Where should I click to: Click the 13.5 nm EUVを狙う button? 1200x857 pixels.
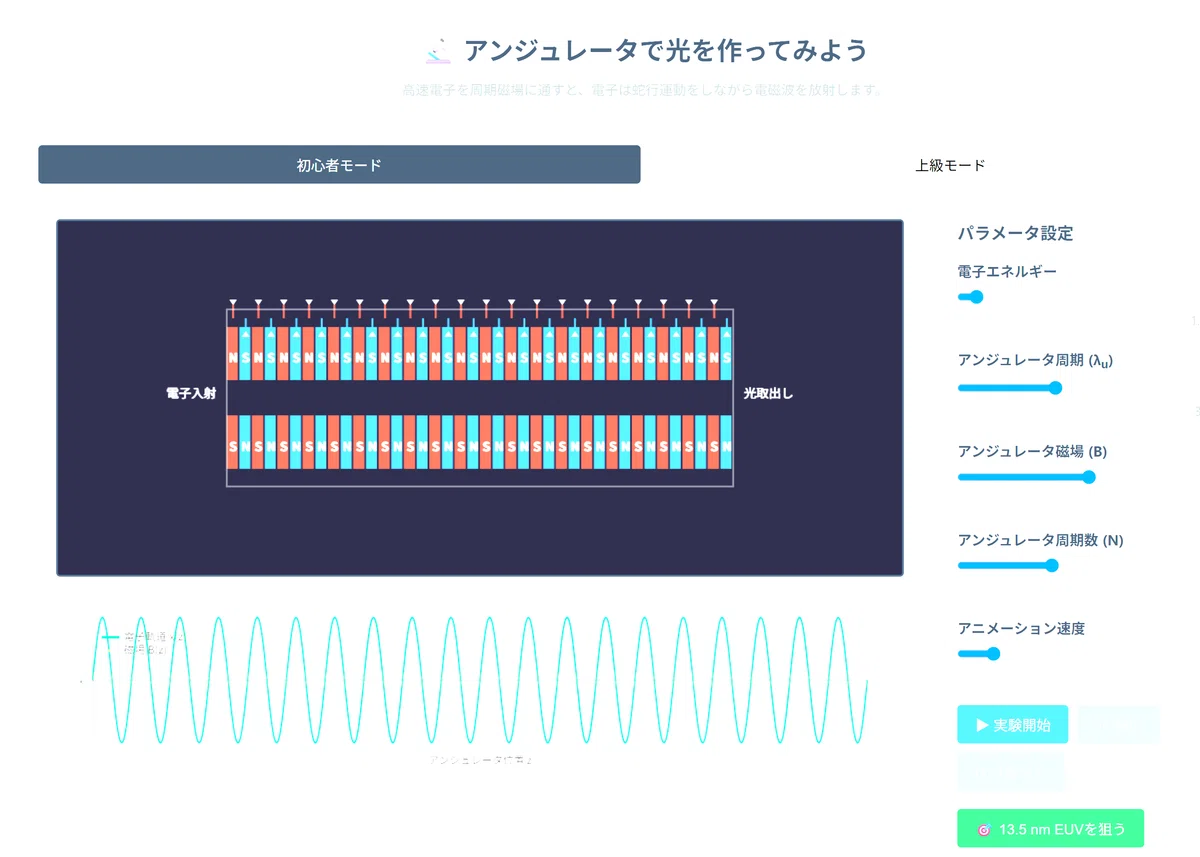[x=1050, y=829]
